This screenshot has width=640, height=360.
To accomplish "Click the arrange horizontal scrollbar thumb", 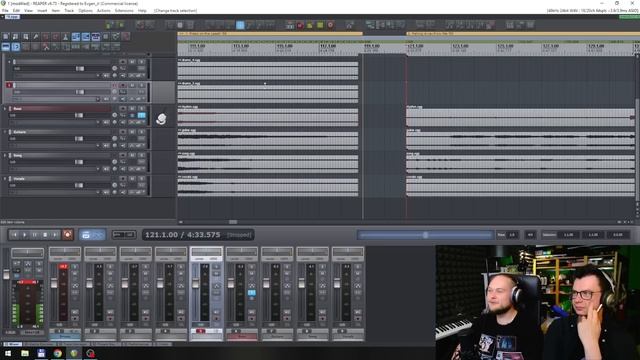I will point(233,222).
